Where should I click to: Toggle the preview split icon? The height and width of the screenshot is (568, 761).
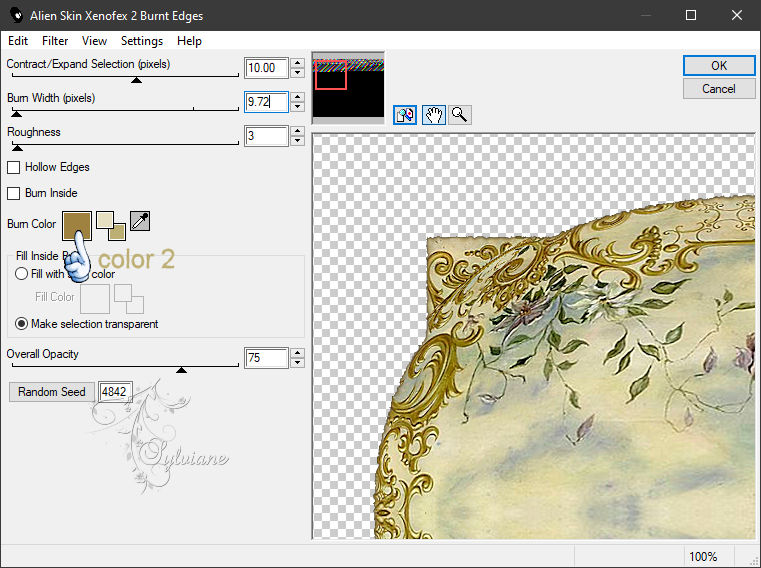(x=405, y=115)
